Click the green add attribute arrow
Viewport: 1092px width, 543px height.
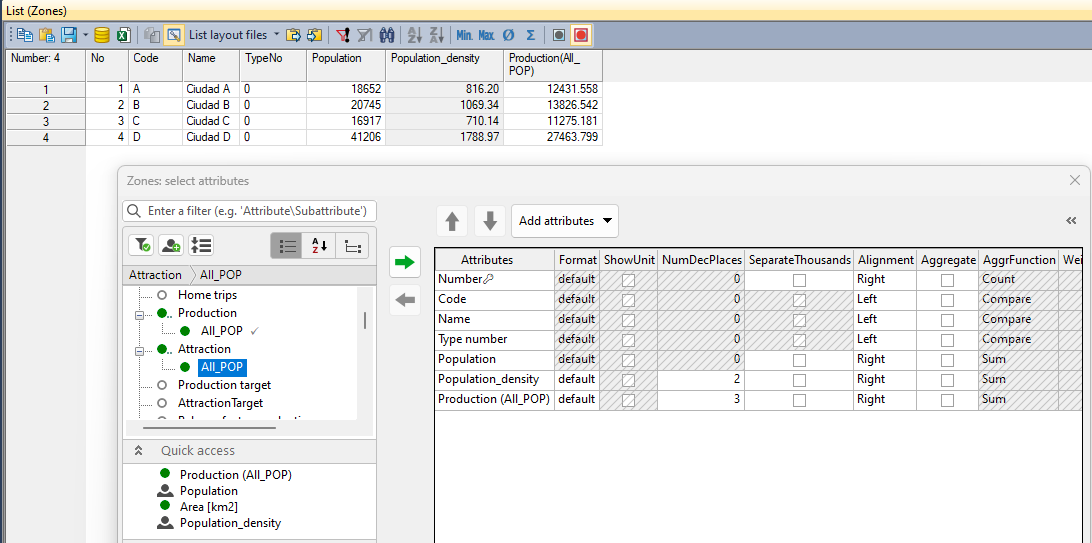coord(404,262)
